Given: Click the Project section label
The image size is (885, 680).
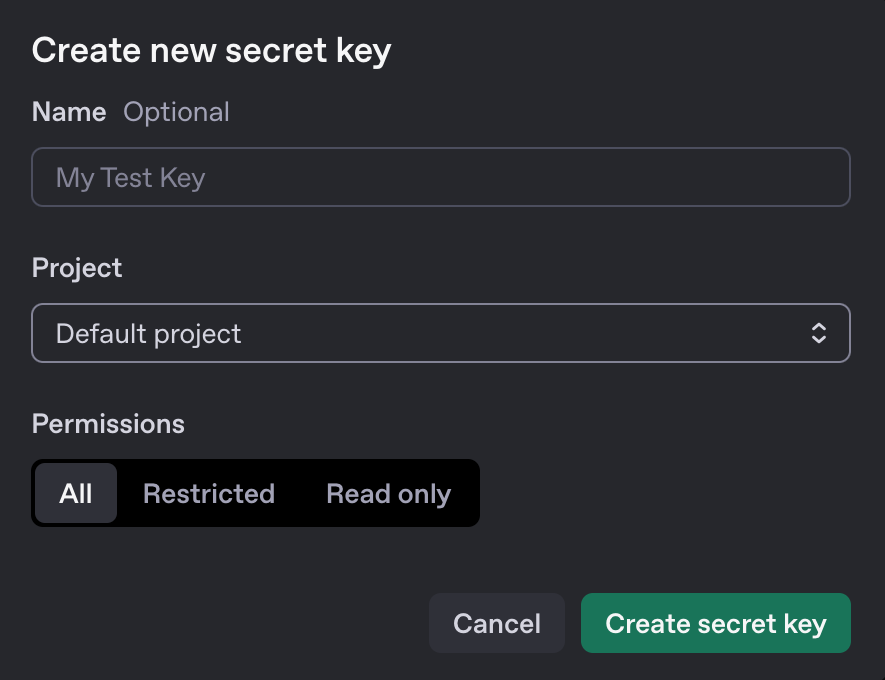Looking at the screenshot, I should point(76,267).
